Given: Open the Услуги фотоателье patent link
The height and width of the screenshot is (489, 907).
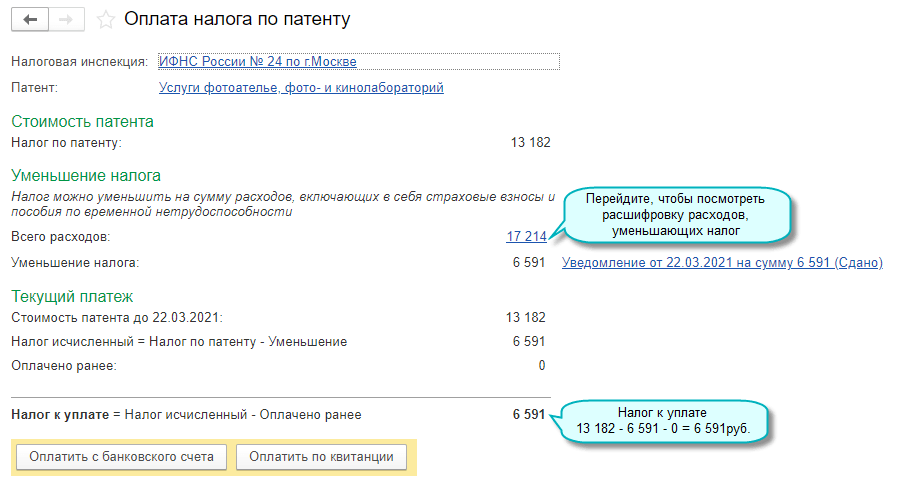Looking at the screenshot, I should click(301, 87).
